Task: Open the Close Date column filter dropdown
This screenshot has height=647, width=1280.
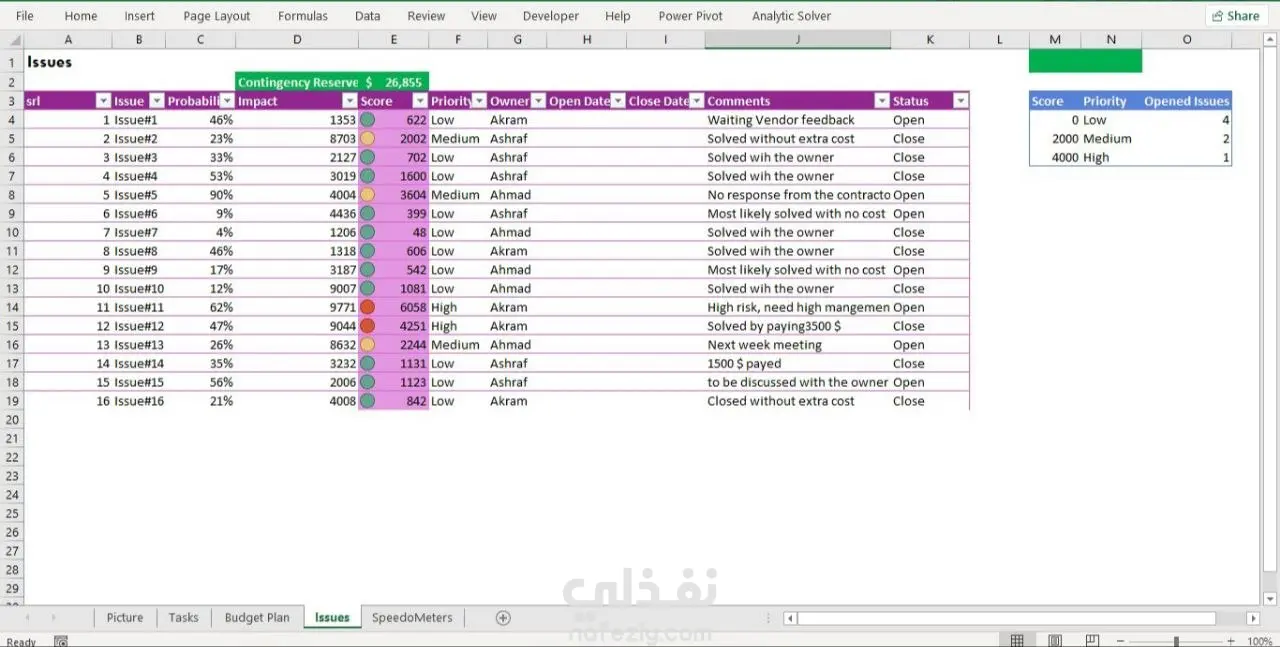Action: point(697,101)
